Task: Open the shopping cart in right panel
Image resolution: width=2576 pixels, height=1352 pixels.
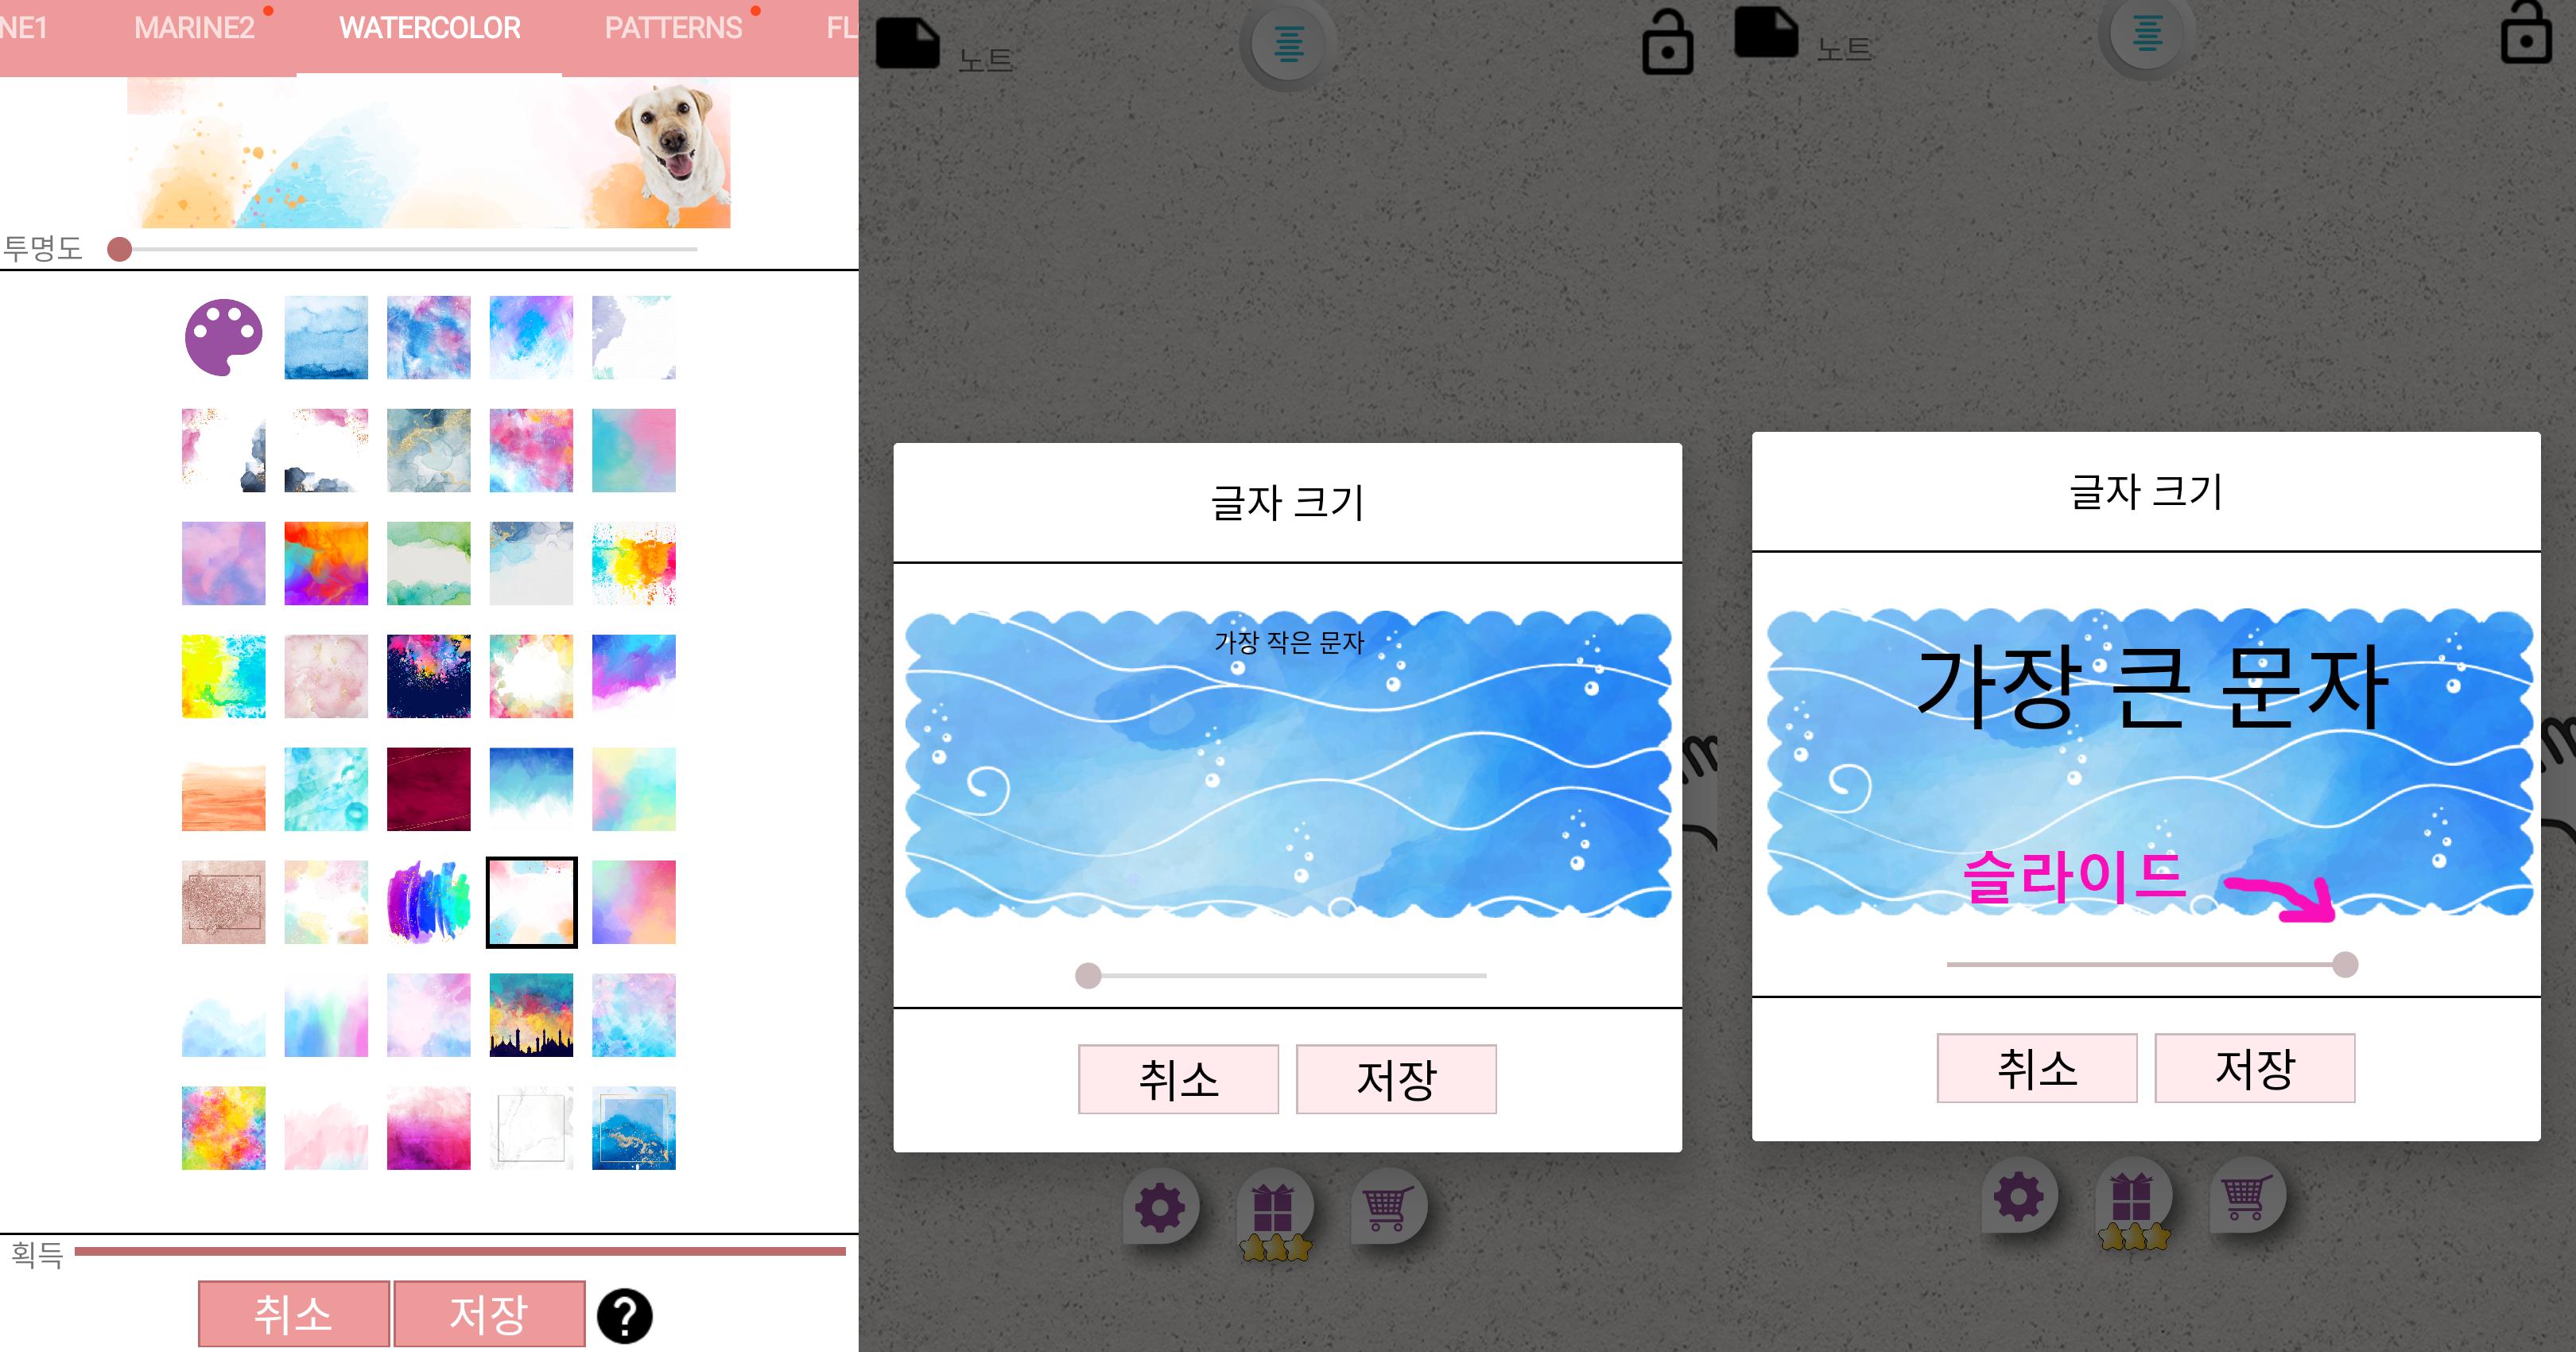Action: (2246, 1196)
